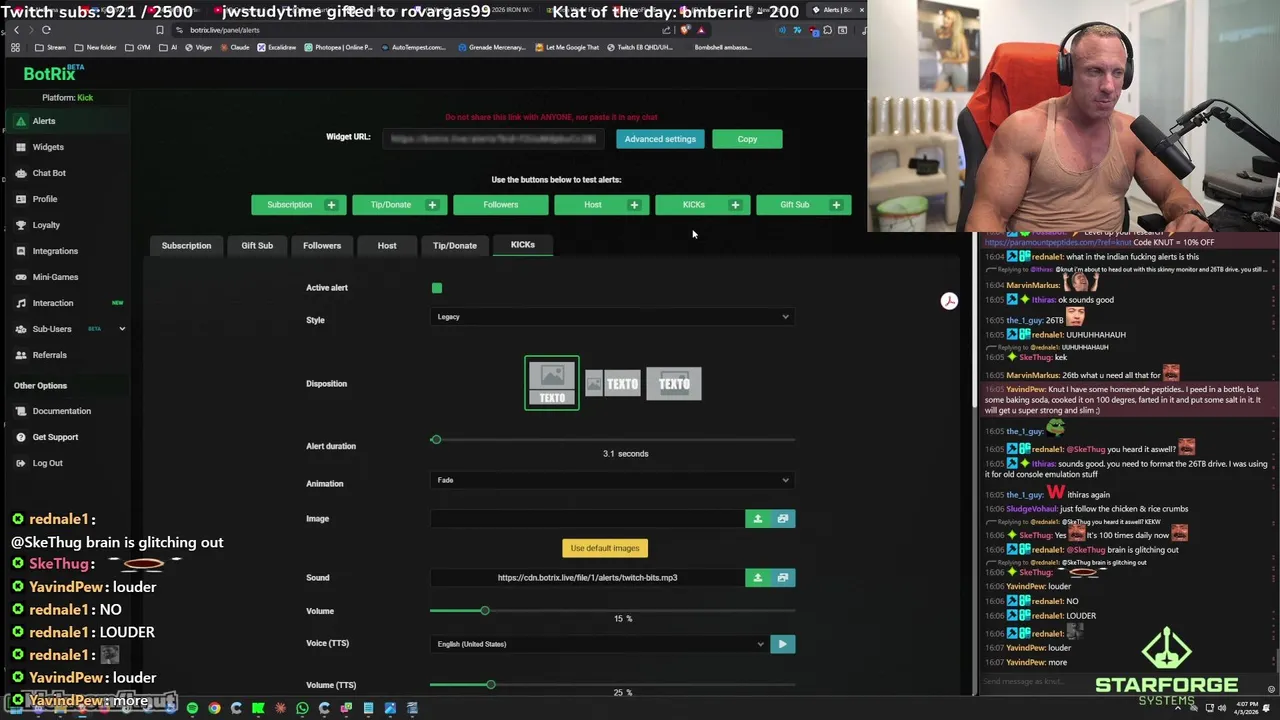Play the TTS voice preview
This screenshot has height=720, width=1280.
tap(783, 644)
